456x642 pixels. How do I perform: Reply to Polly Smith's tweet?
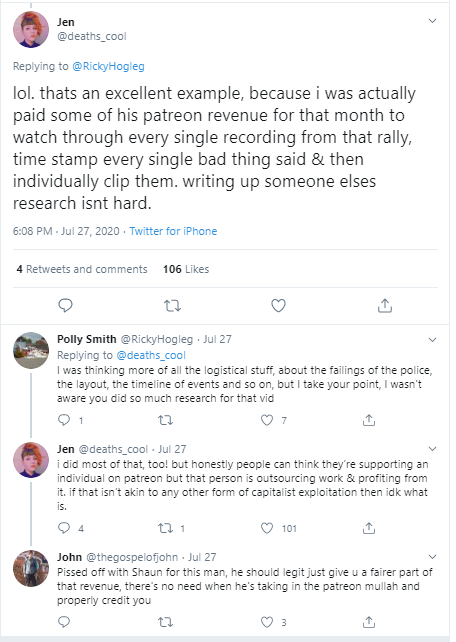pyautogui.click(x=64, y=420)
